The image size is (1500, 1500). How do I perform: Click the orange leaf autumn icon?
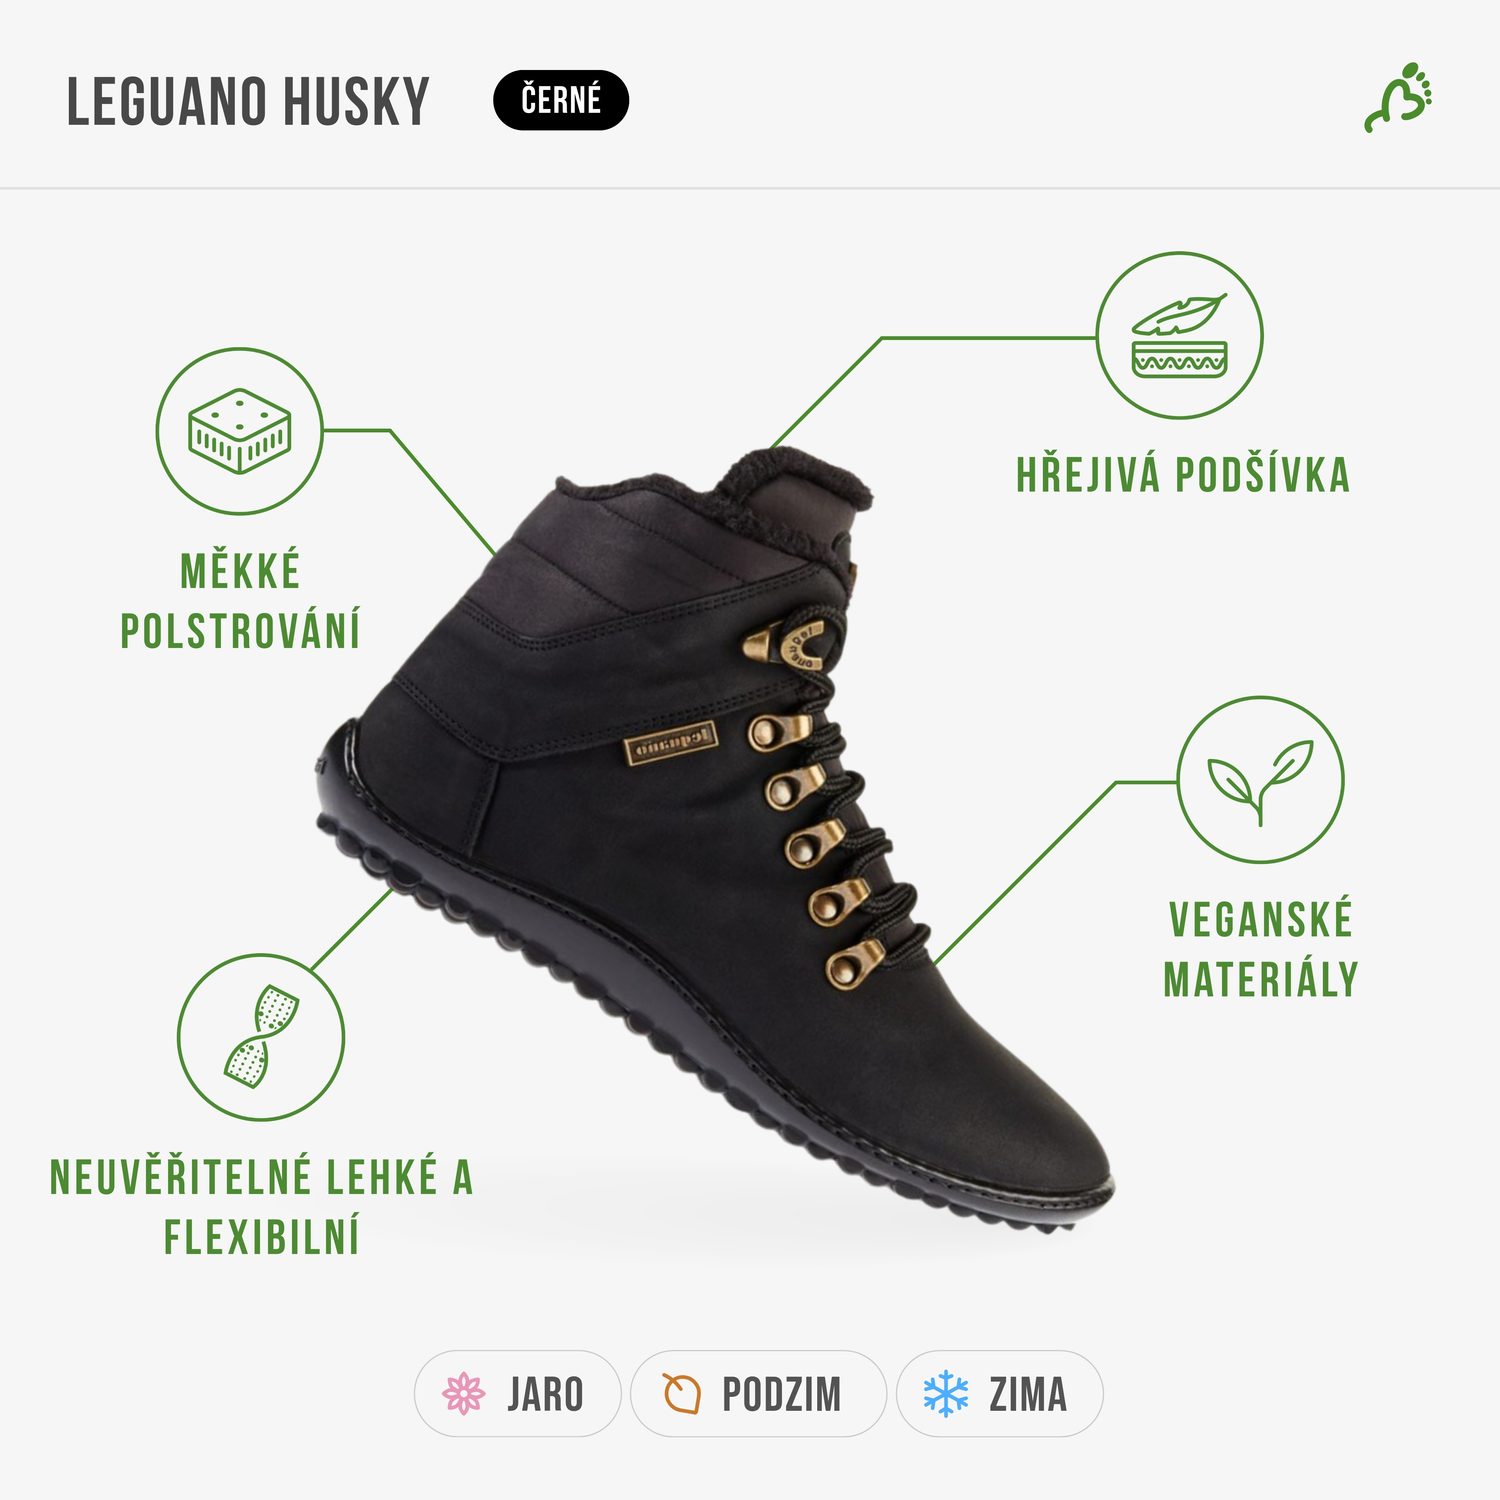pyautogui.click(x=682, y=1393)
